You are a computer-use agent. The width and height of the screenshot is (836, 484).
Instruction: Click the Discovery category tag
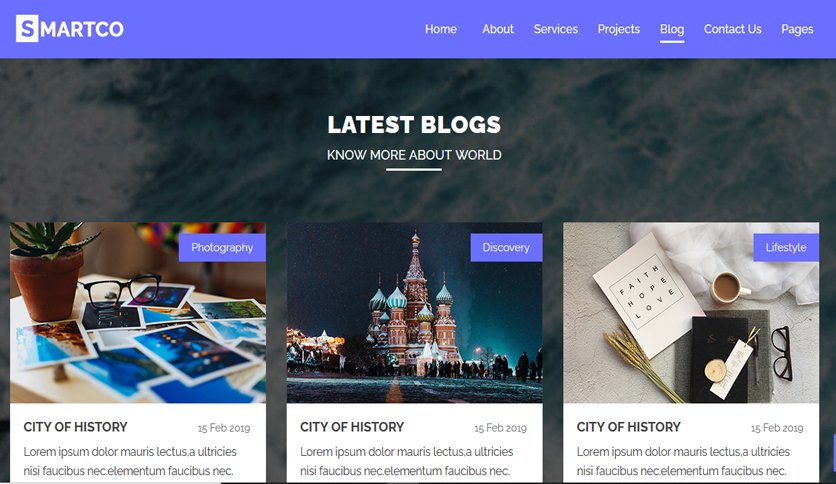[506, 247]
